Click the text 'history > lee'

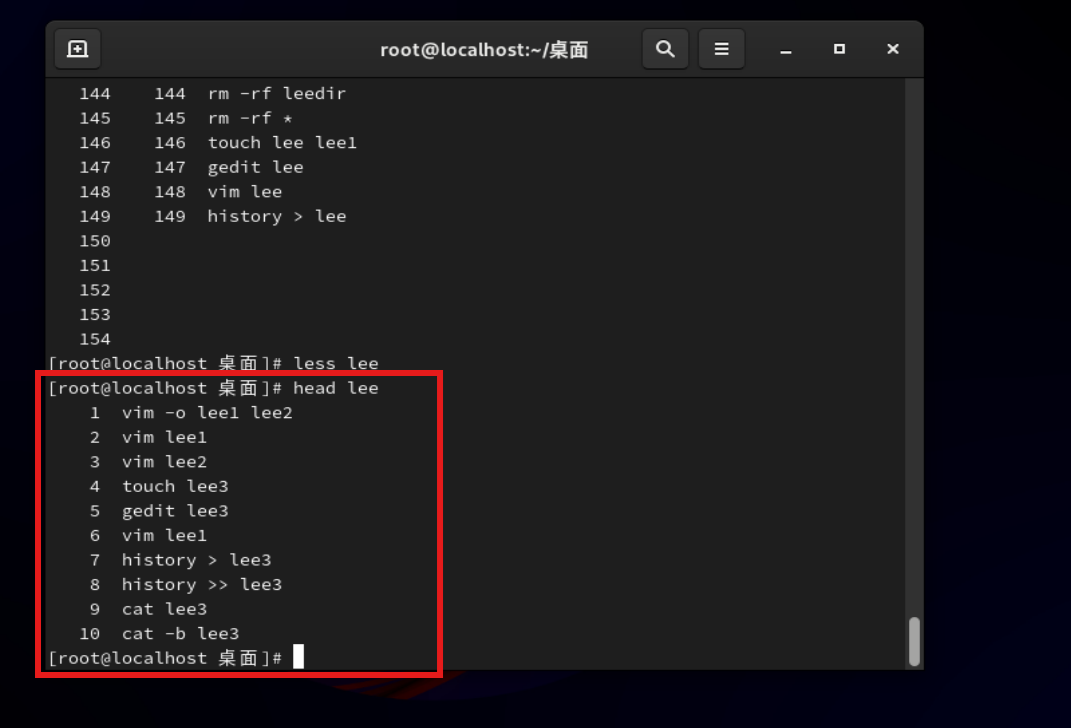click(277, 216)
